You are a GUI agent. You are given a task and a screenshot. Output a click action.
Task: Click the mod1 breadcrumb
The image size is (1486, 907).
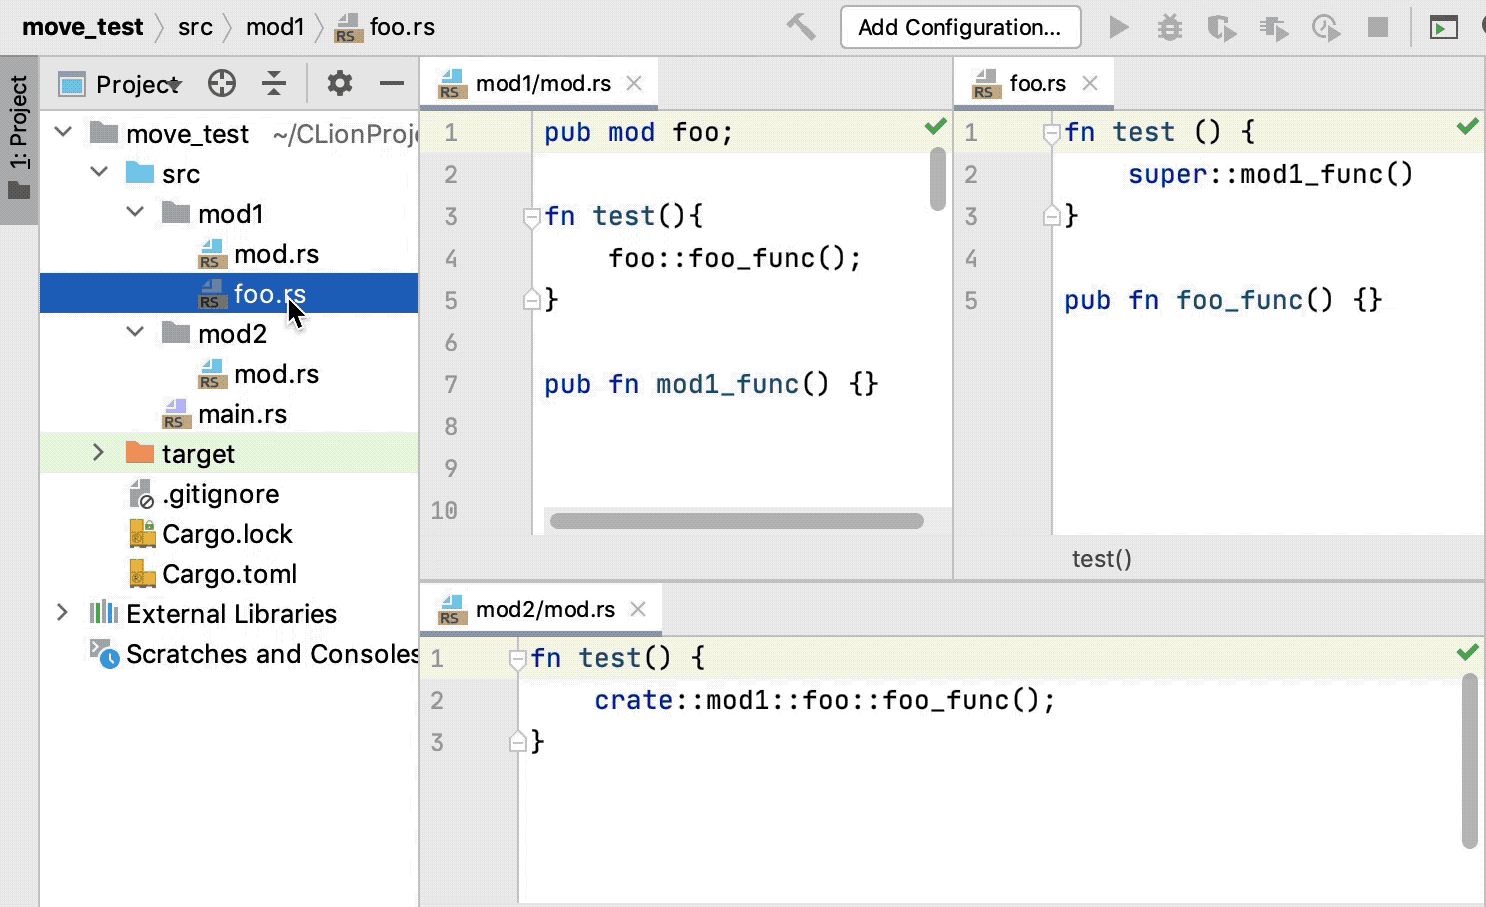[275, 27]
